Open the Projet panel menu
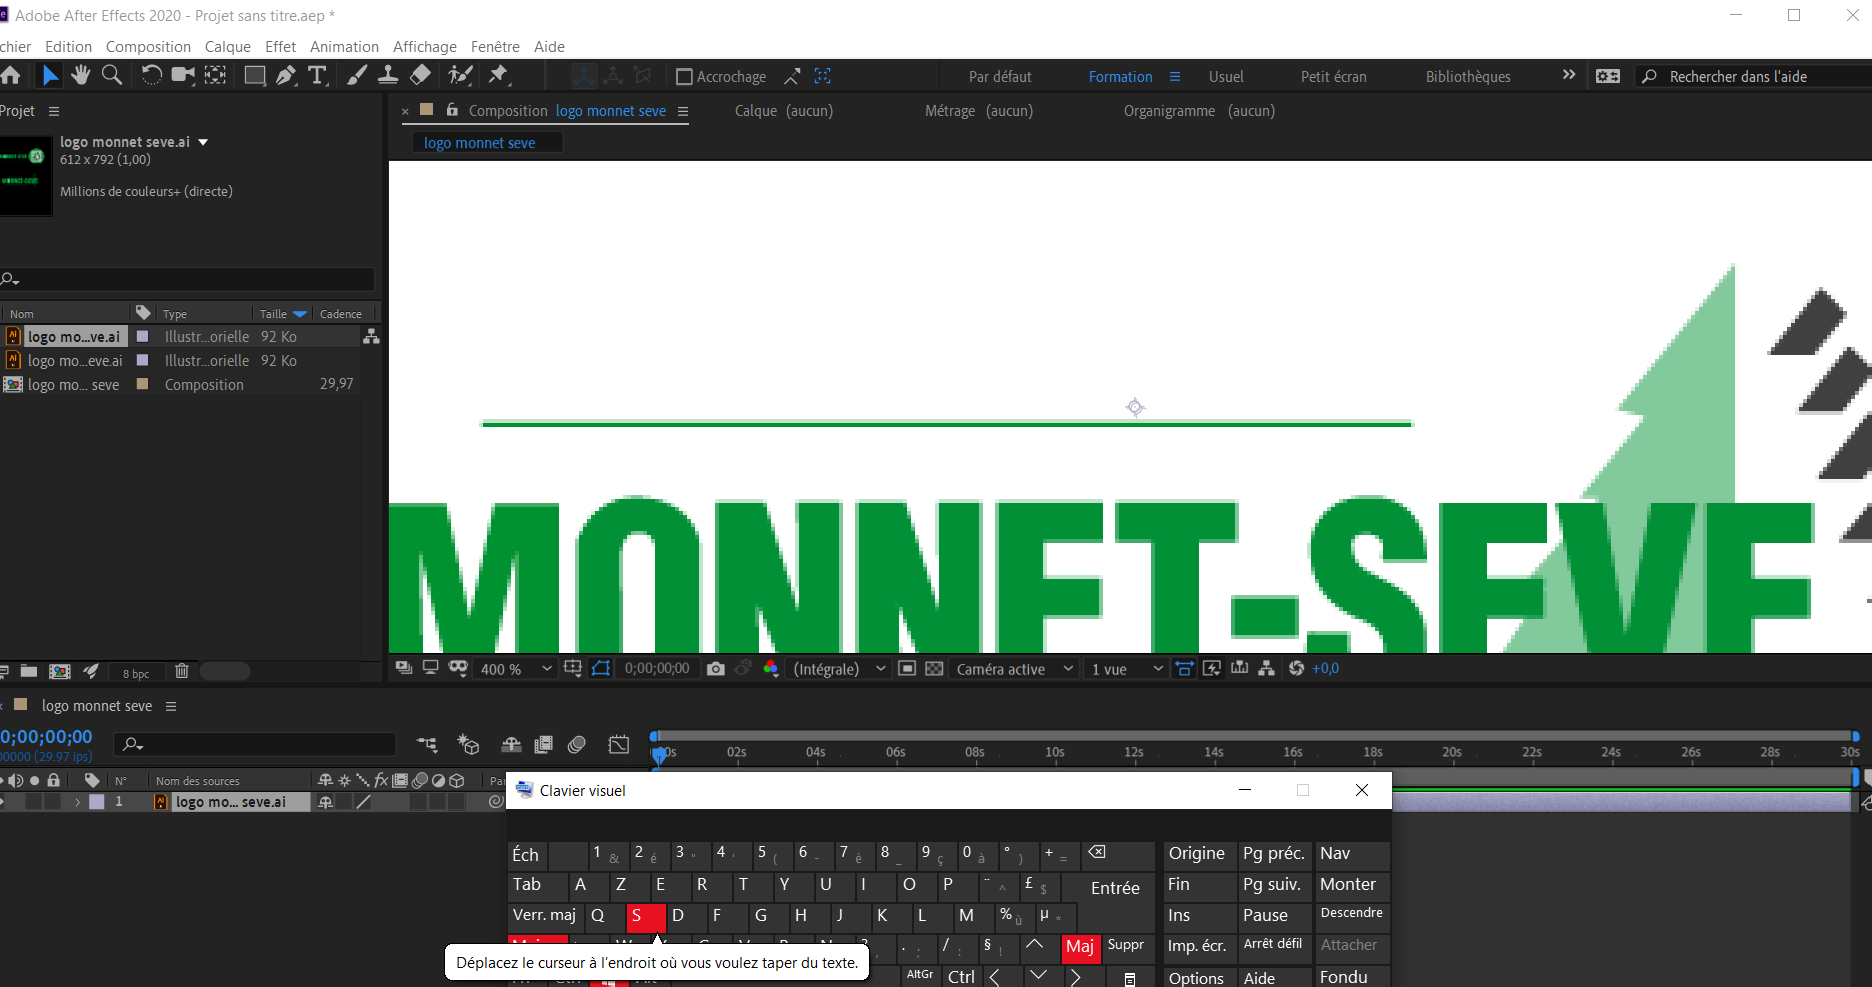Screen dimensions: 1872x987 tap(54, 111)
